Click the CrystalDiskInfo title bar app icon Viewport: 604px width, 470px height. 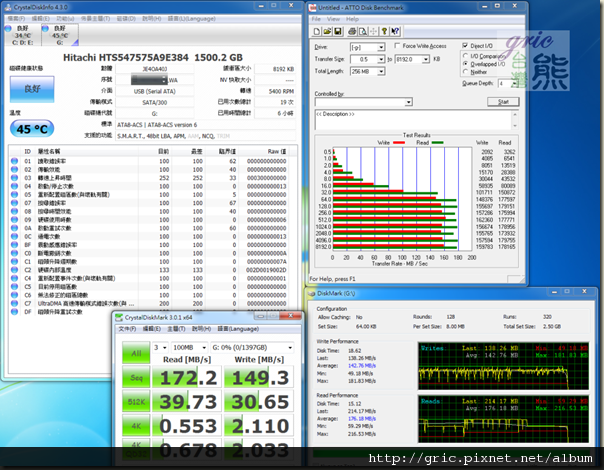click(x=8, y=7)
